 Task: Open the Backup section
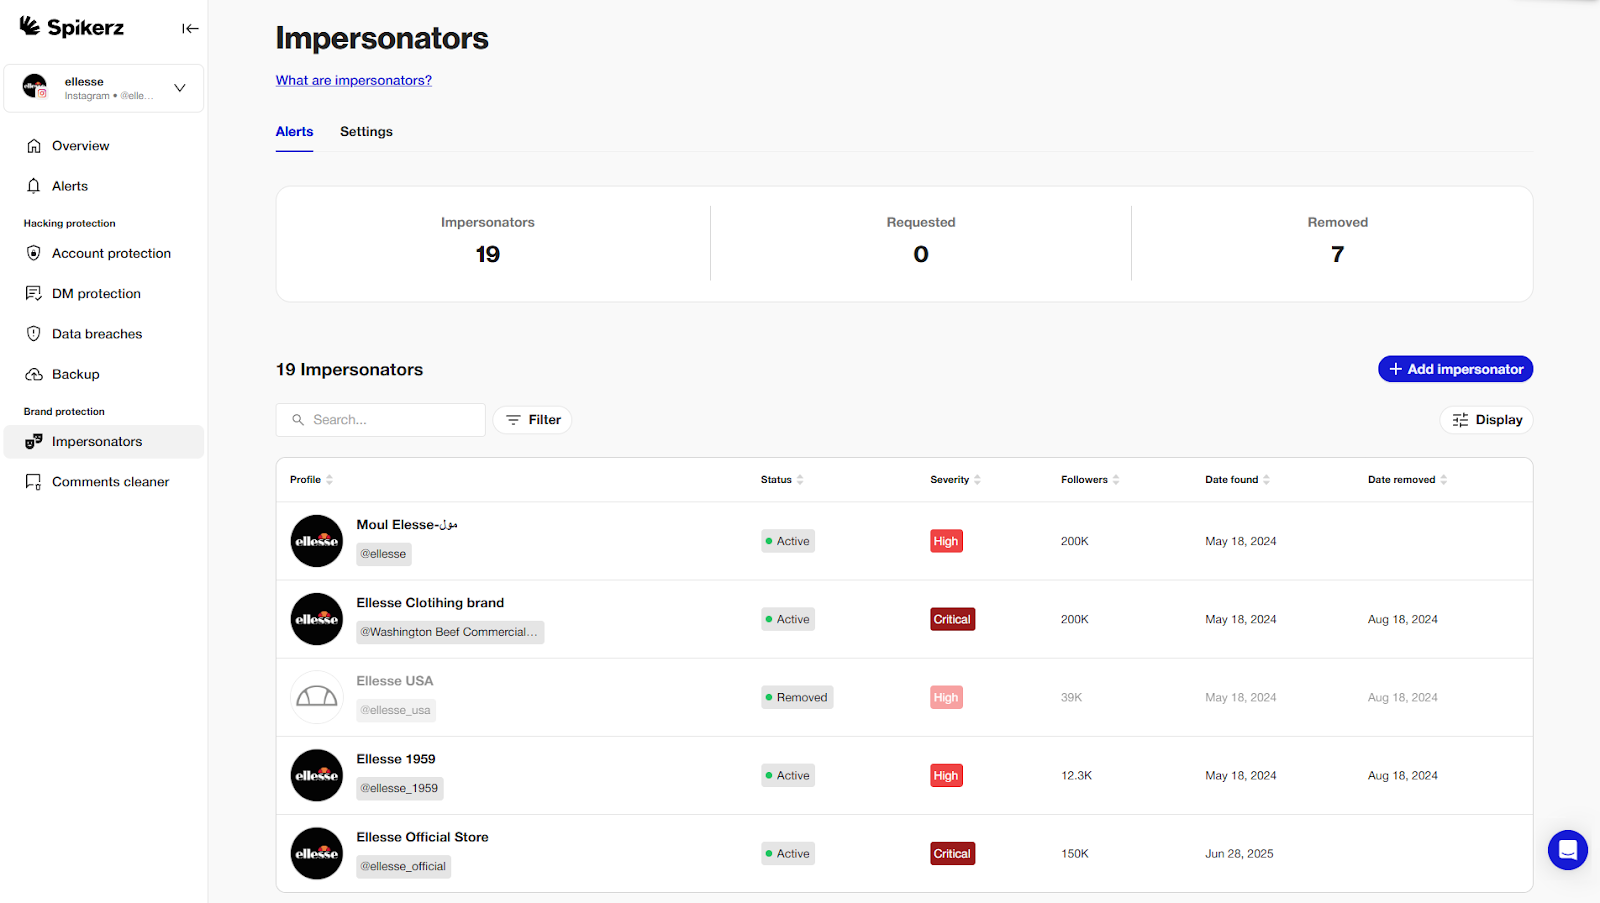coord(76,374)
